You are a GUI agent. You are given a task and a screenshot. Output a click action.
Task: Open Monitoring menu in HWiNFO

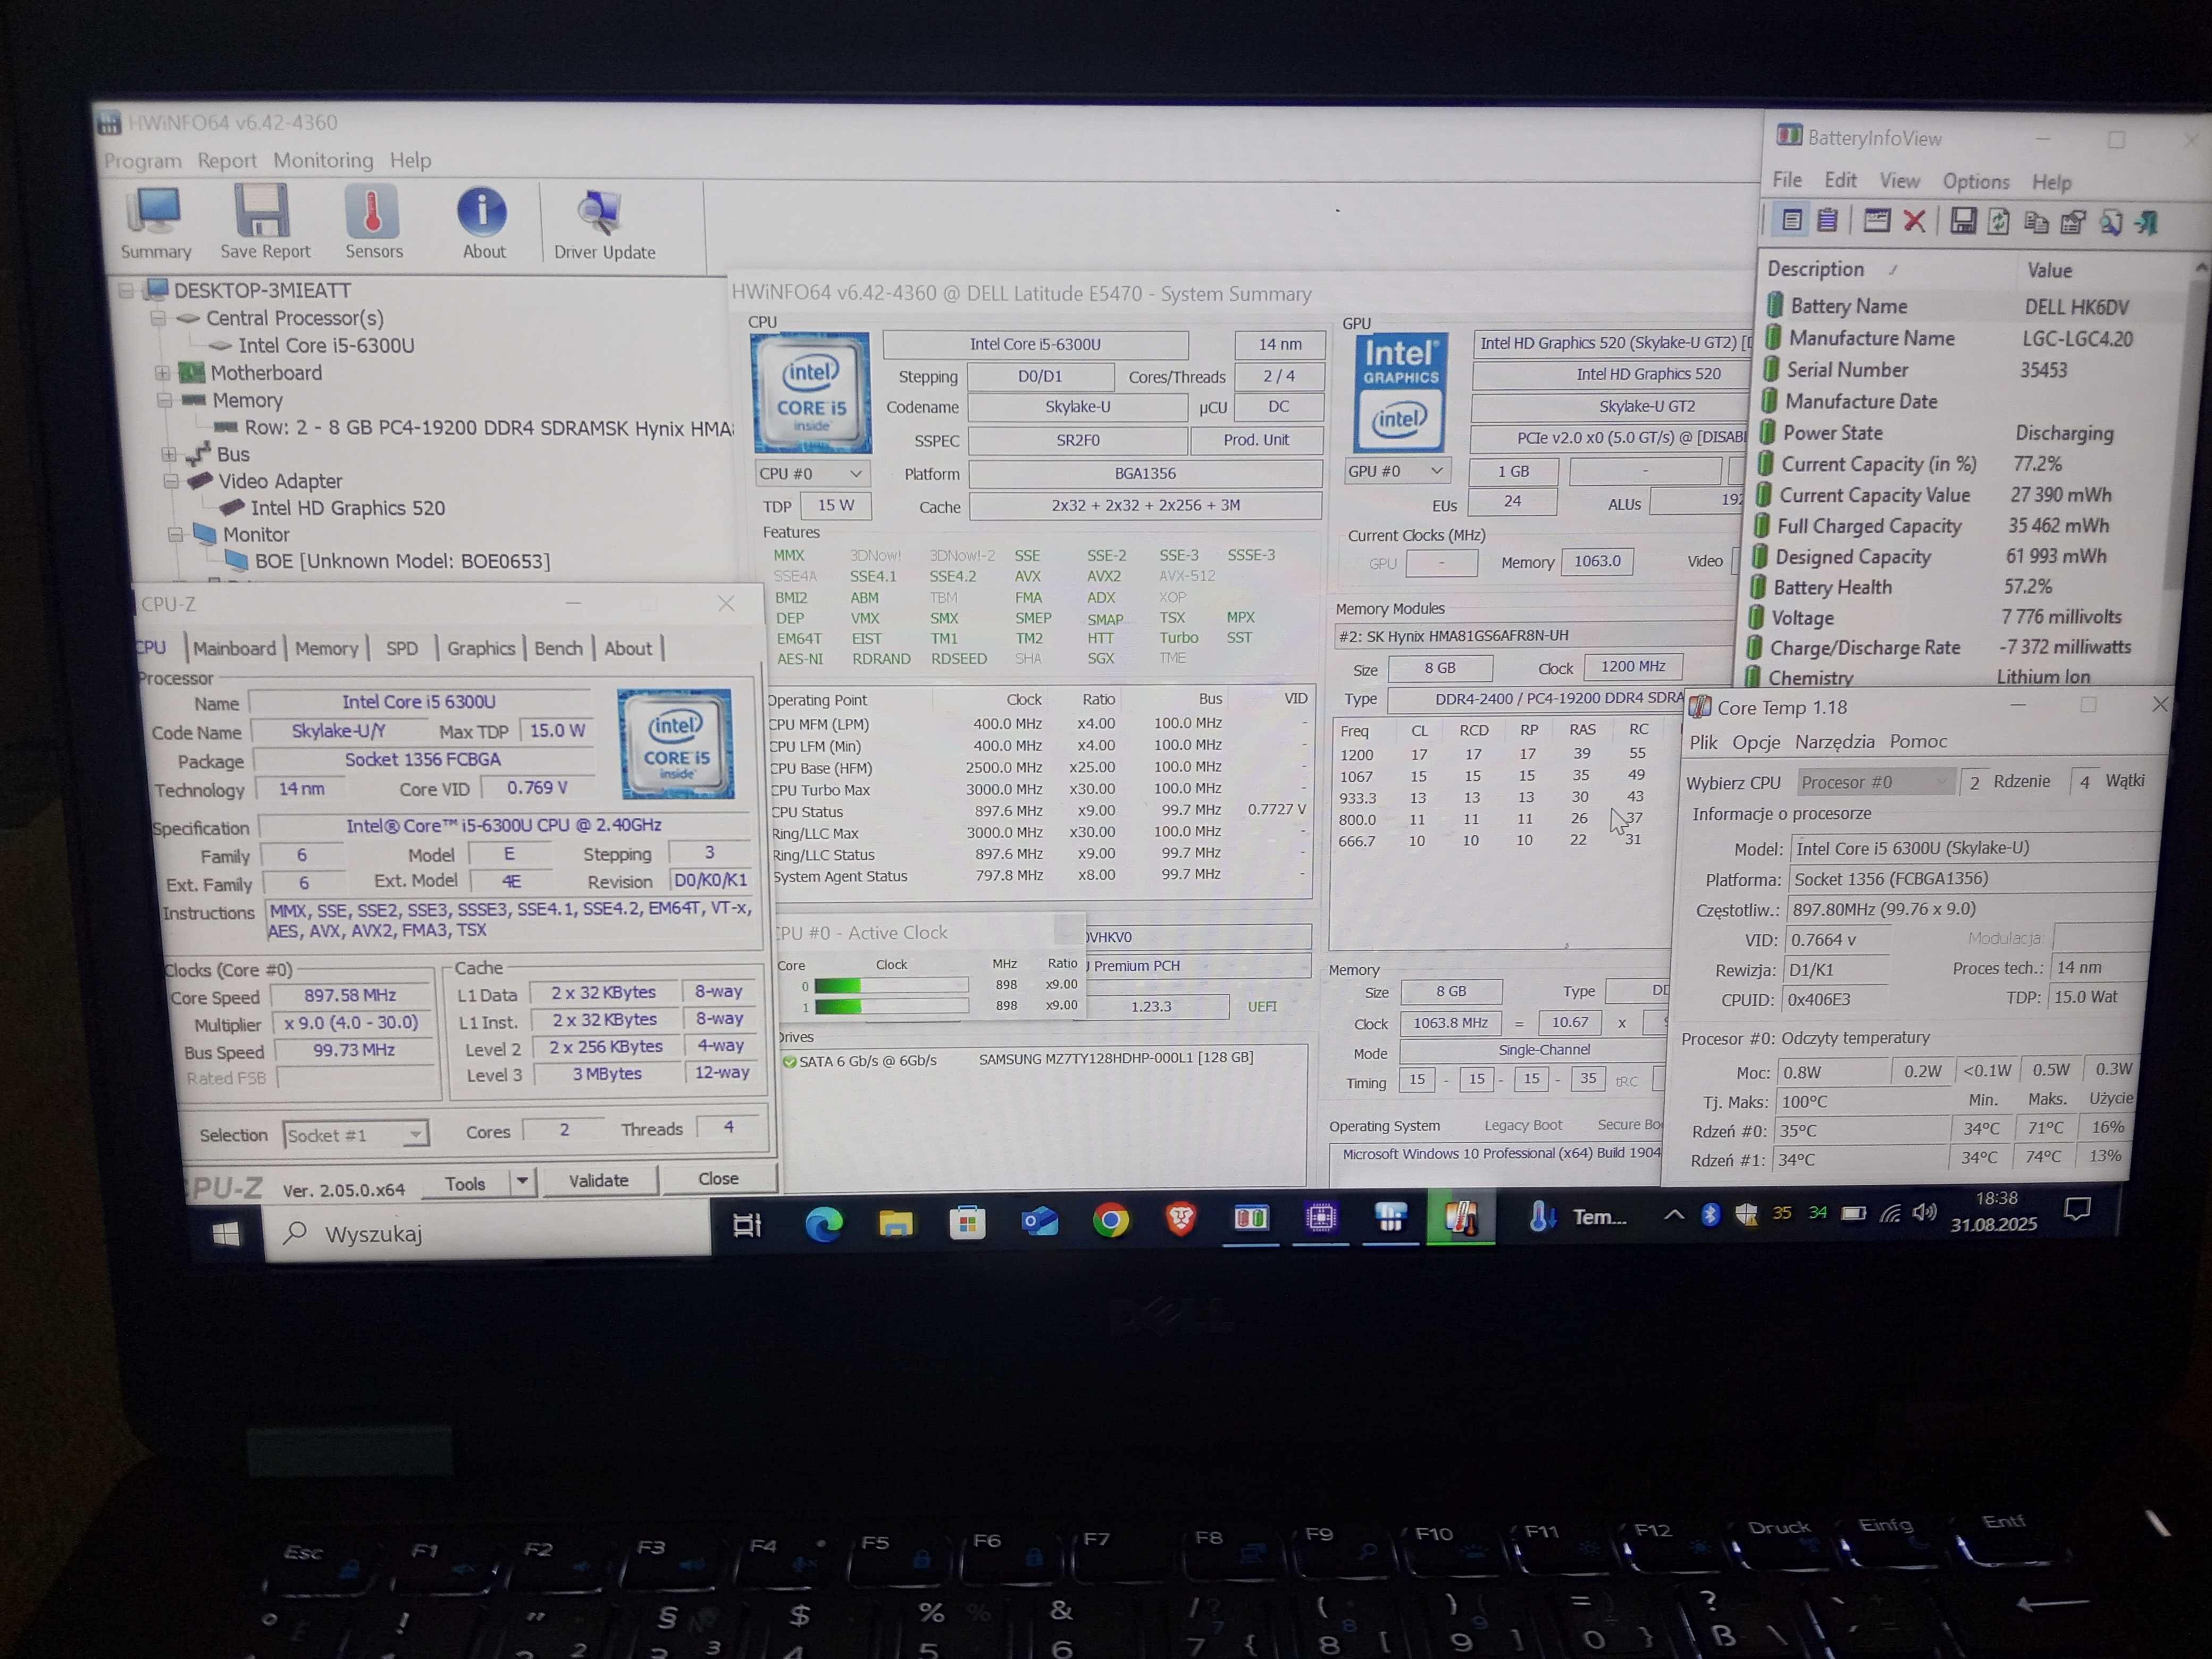(323, 160)
